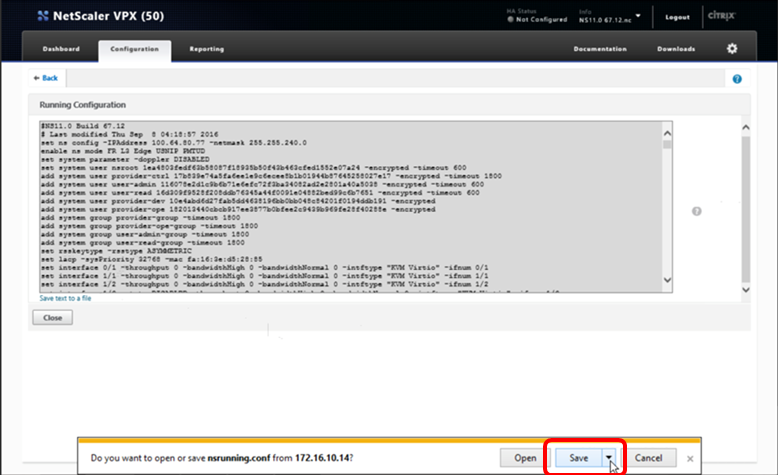Click the 'add system user provider-ctrl' line
The image size is (779, 475).
tap(271, 176)
